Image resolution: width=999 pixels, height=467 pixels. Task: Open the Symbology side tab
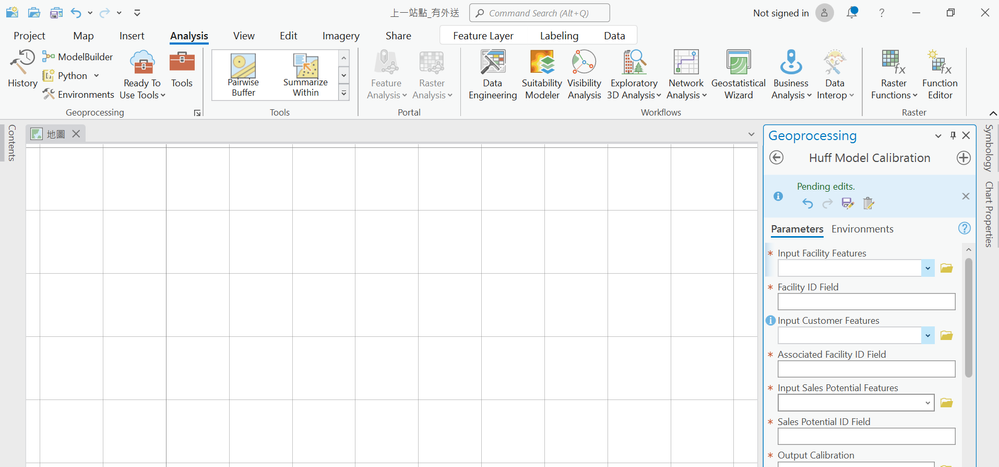(988, 148)
